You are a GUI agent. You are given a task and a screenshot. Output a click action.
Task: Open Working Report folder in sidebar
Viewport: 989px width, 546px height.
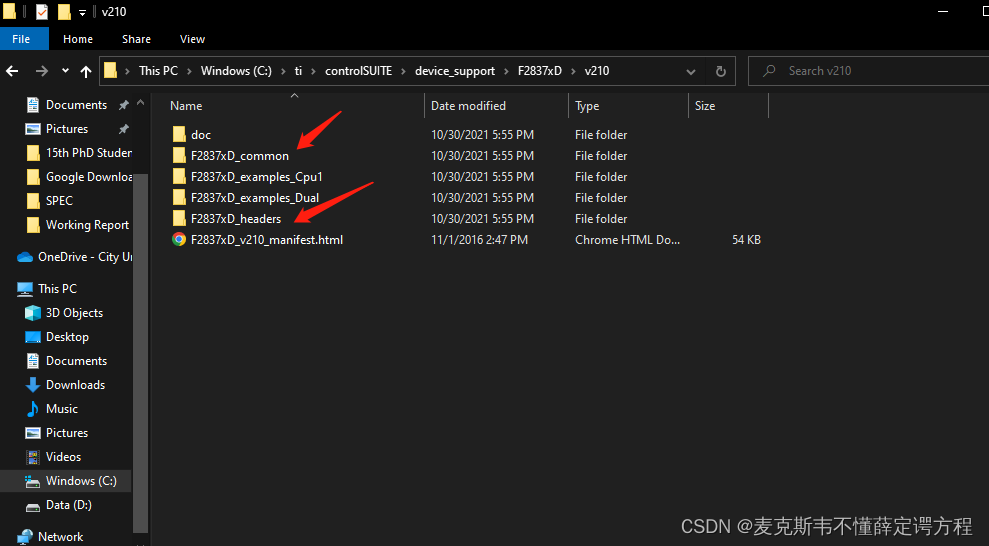click(87, 224)
